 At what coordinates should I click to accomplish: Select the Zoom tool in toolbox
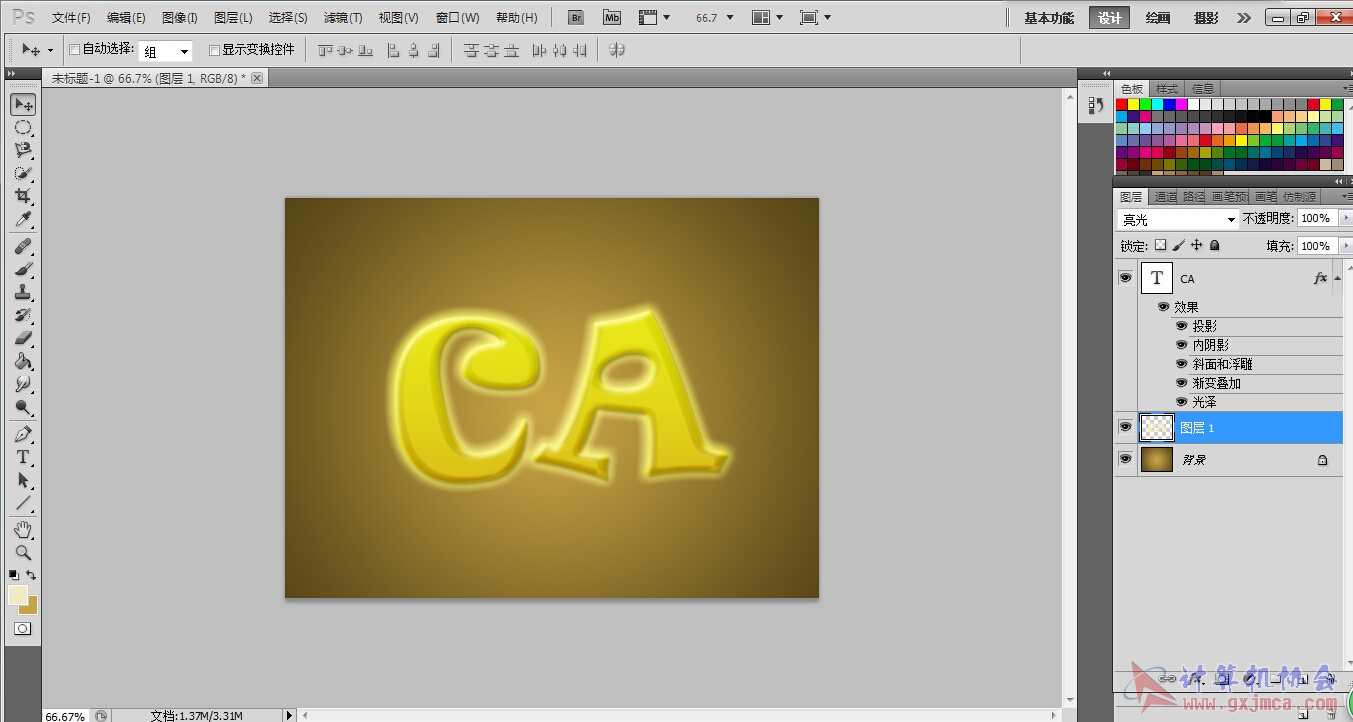click(22, 552)
